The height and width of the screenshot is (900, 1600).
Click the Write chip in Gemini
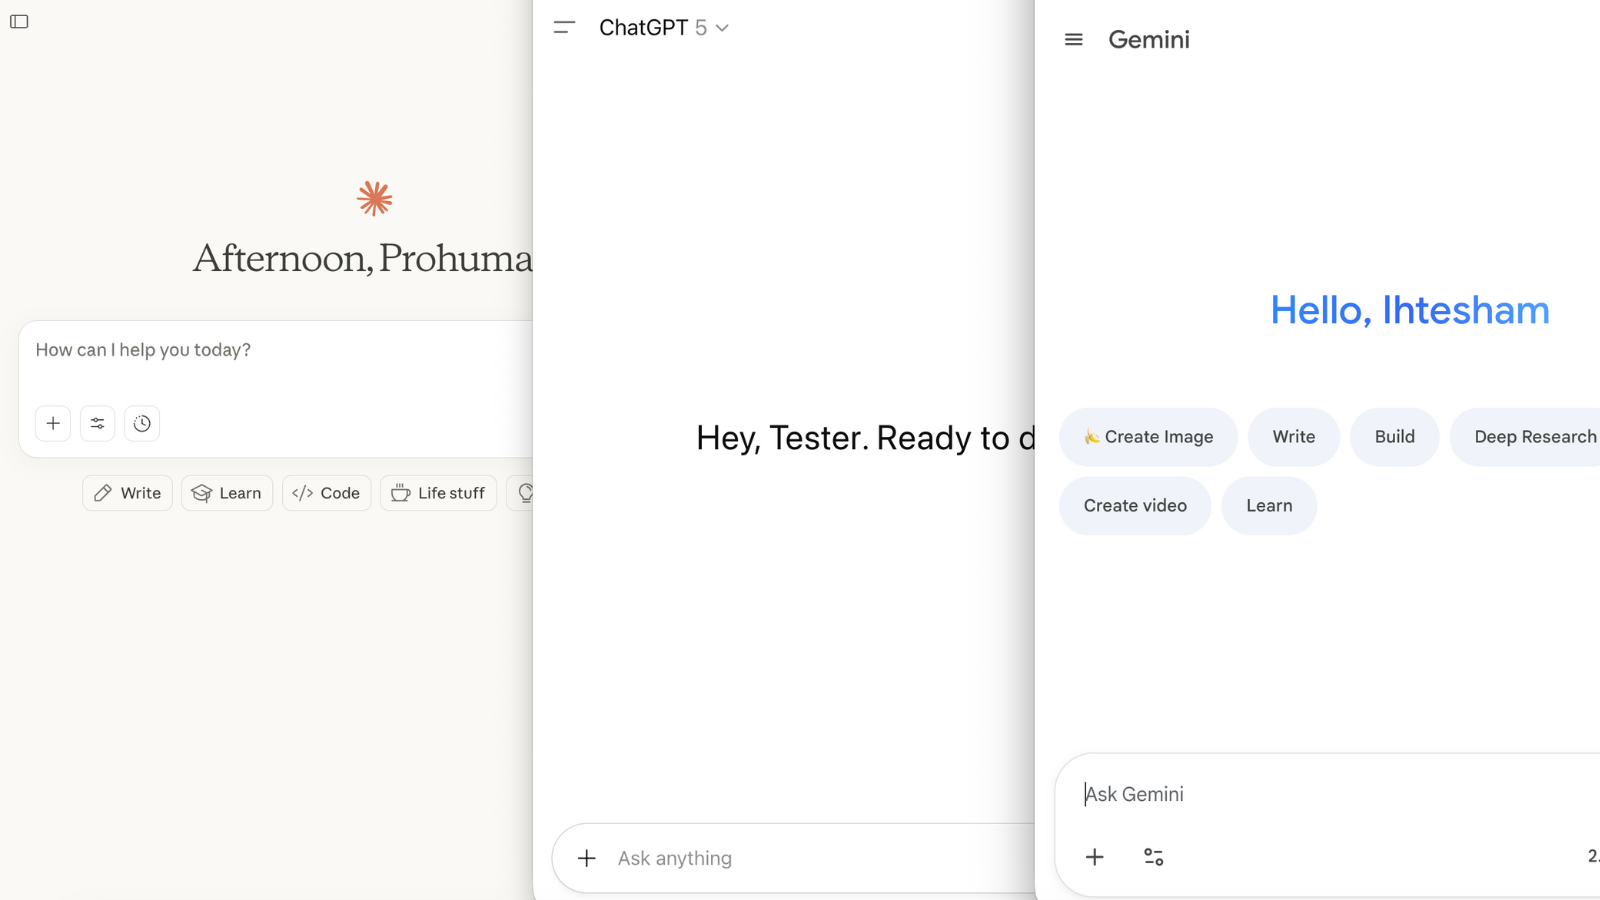click(x=1294, y=437)
